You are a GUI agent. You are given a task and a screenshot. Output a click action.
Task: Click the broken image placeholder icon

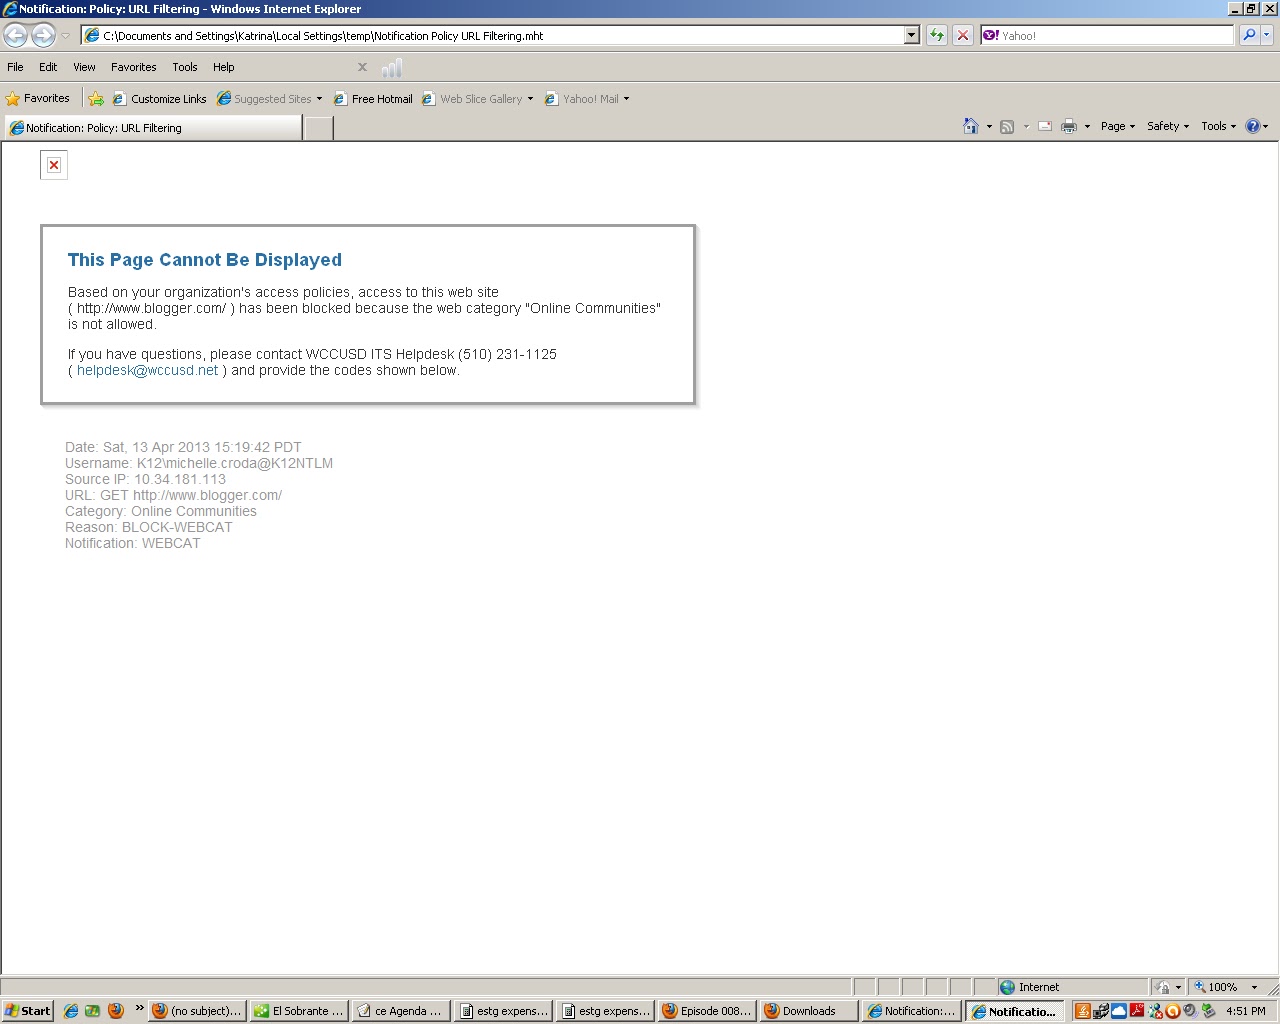pyautogui.click(x=54, y=165)
